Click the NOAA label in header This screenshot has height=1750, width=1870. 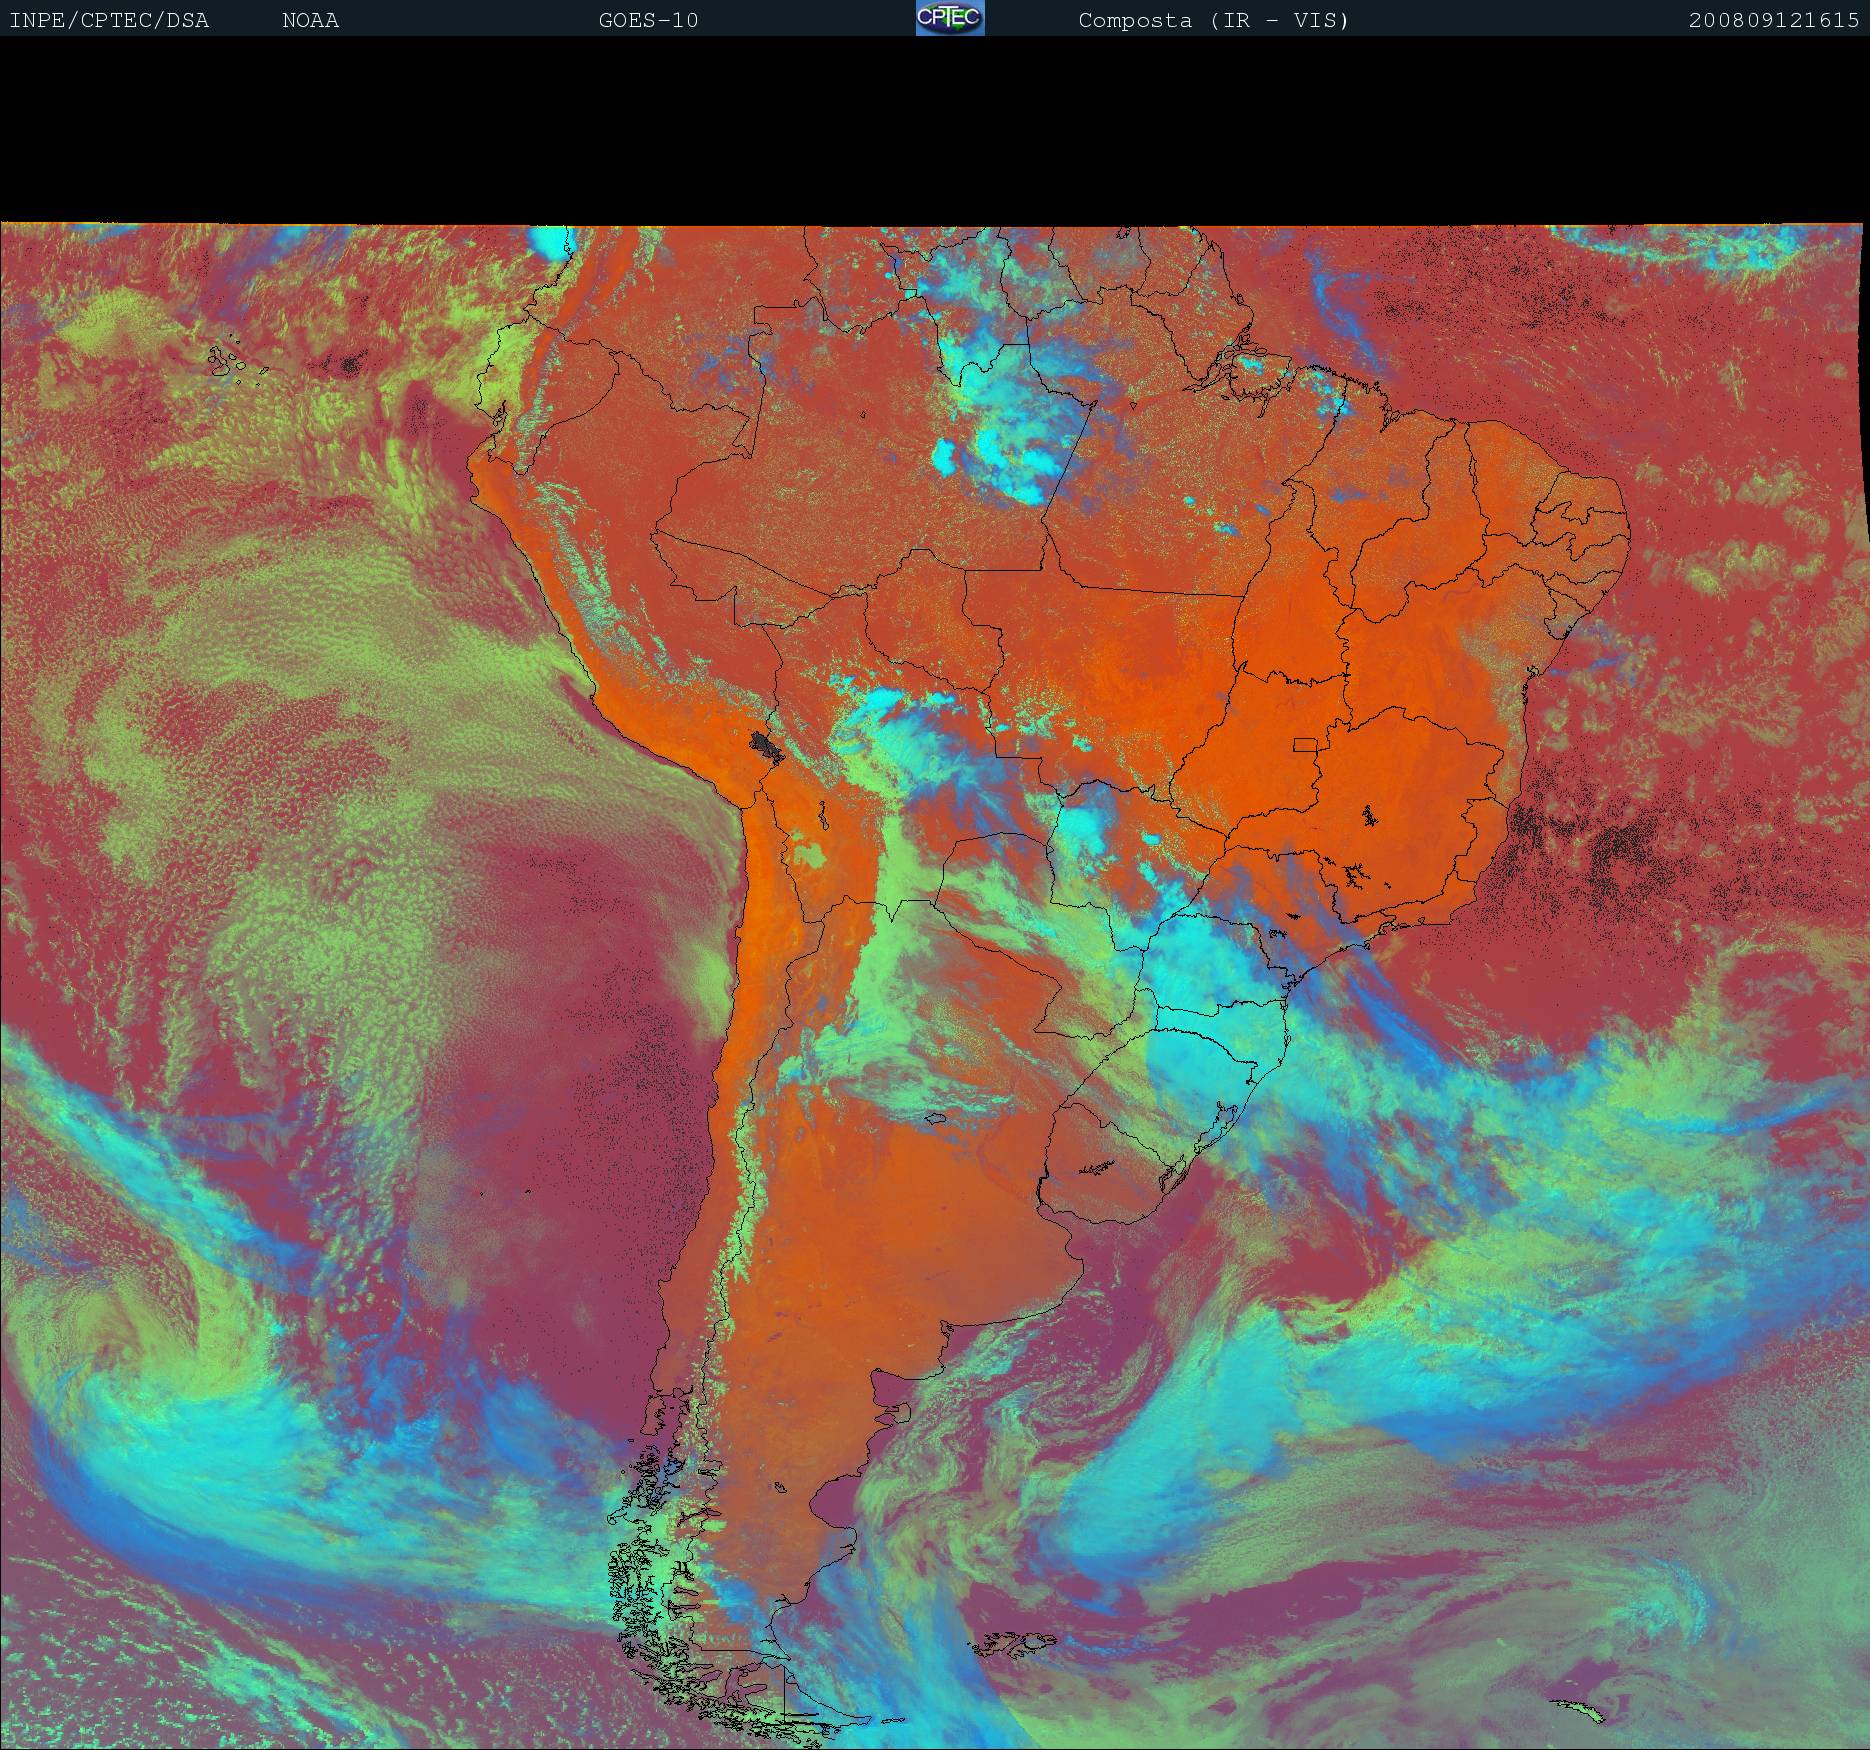(310, 20)
